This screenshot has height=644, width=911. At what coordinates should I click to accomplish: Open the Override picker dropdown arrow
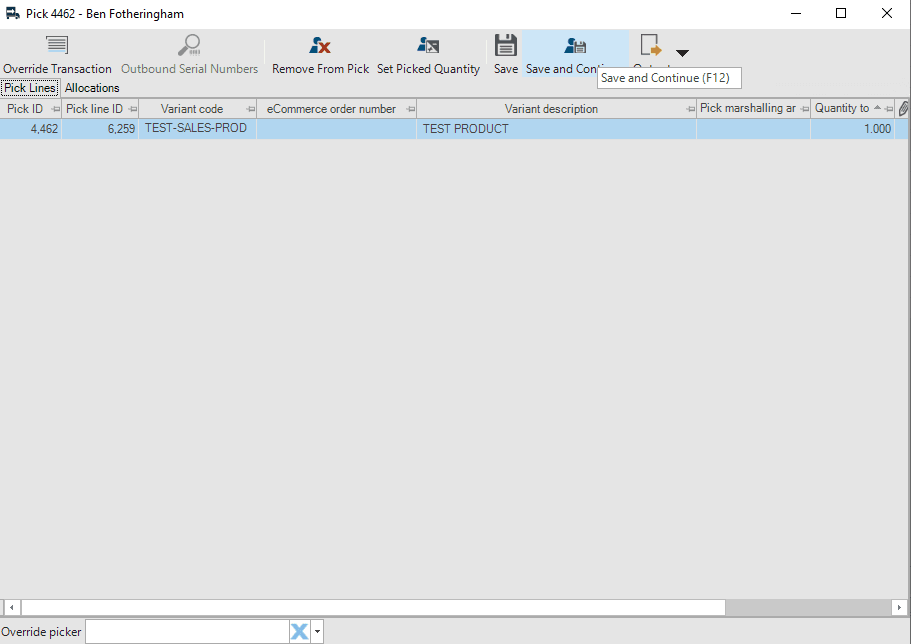(317, 631)
